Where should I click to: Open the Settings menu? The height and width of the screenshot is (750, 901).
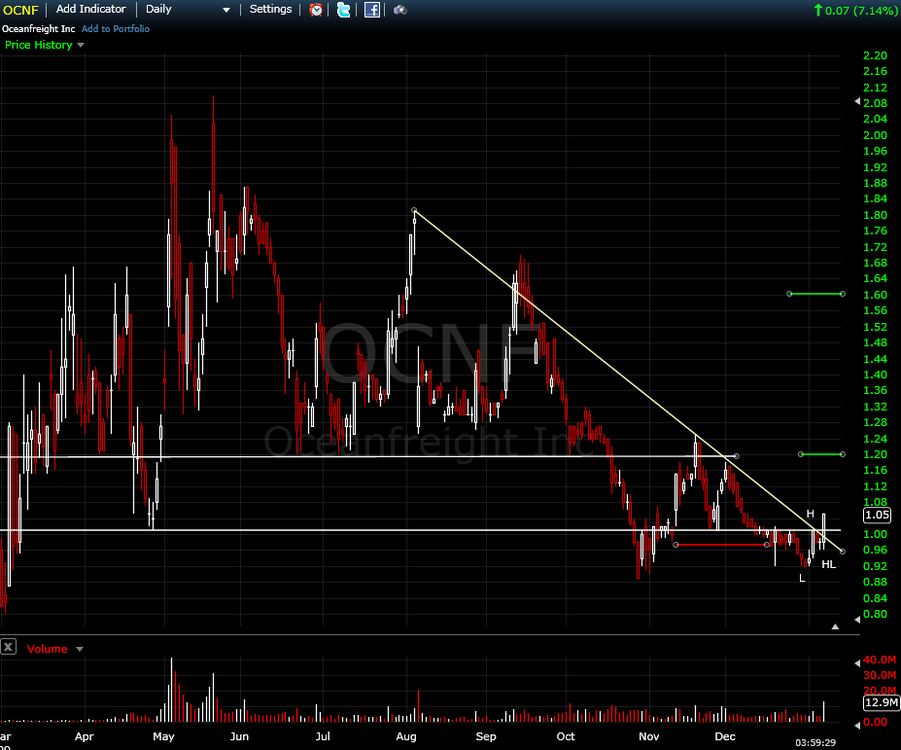pos(271,9)
